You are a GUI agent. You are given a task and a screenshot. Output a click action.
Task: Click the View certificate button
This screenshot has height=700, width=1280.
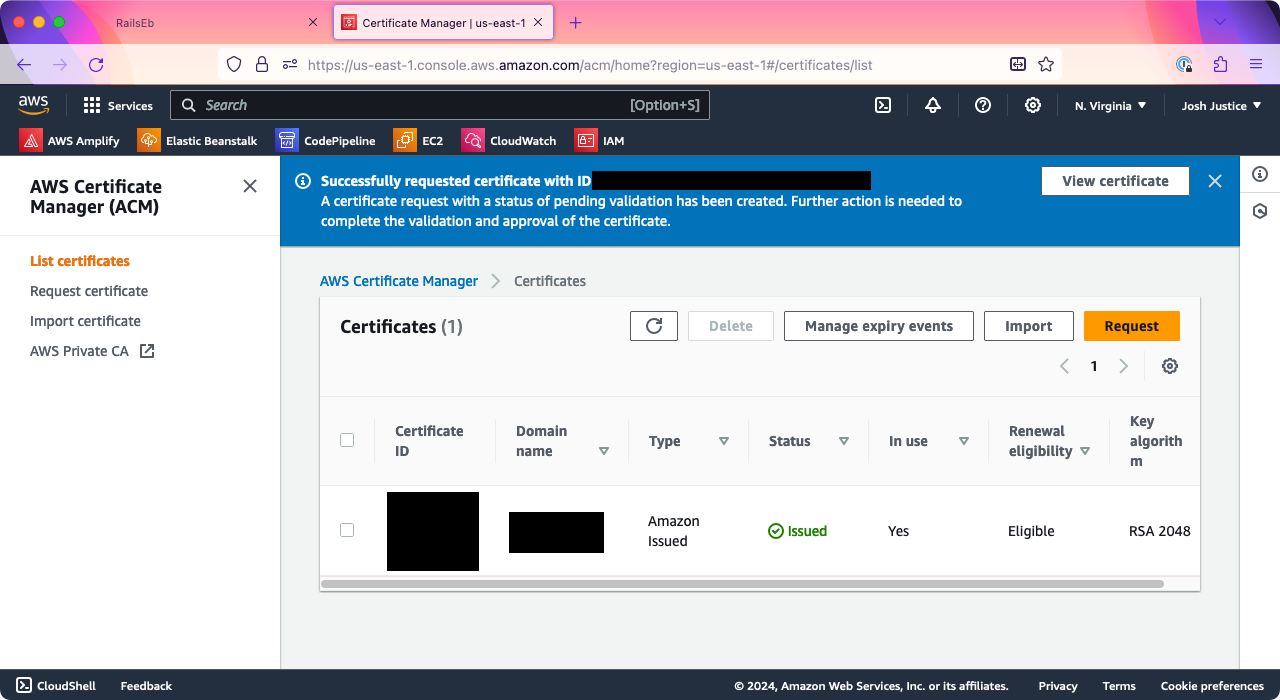pyautogui.click(x=1115, y=181)
